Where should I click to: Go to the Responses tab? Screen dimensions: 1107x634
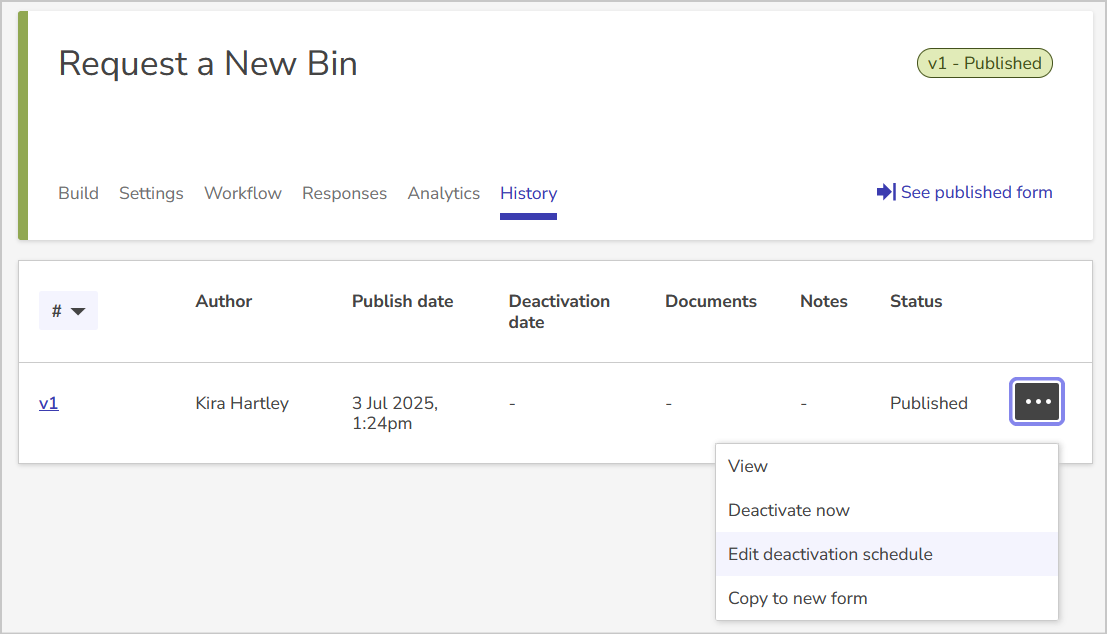point(345,193)
